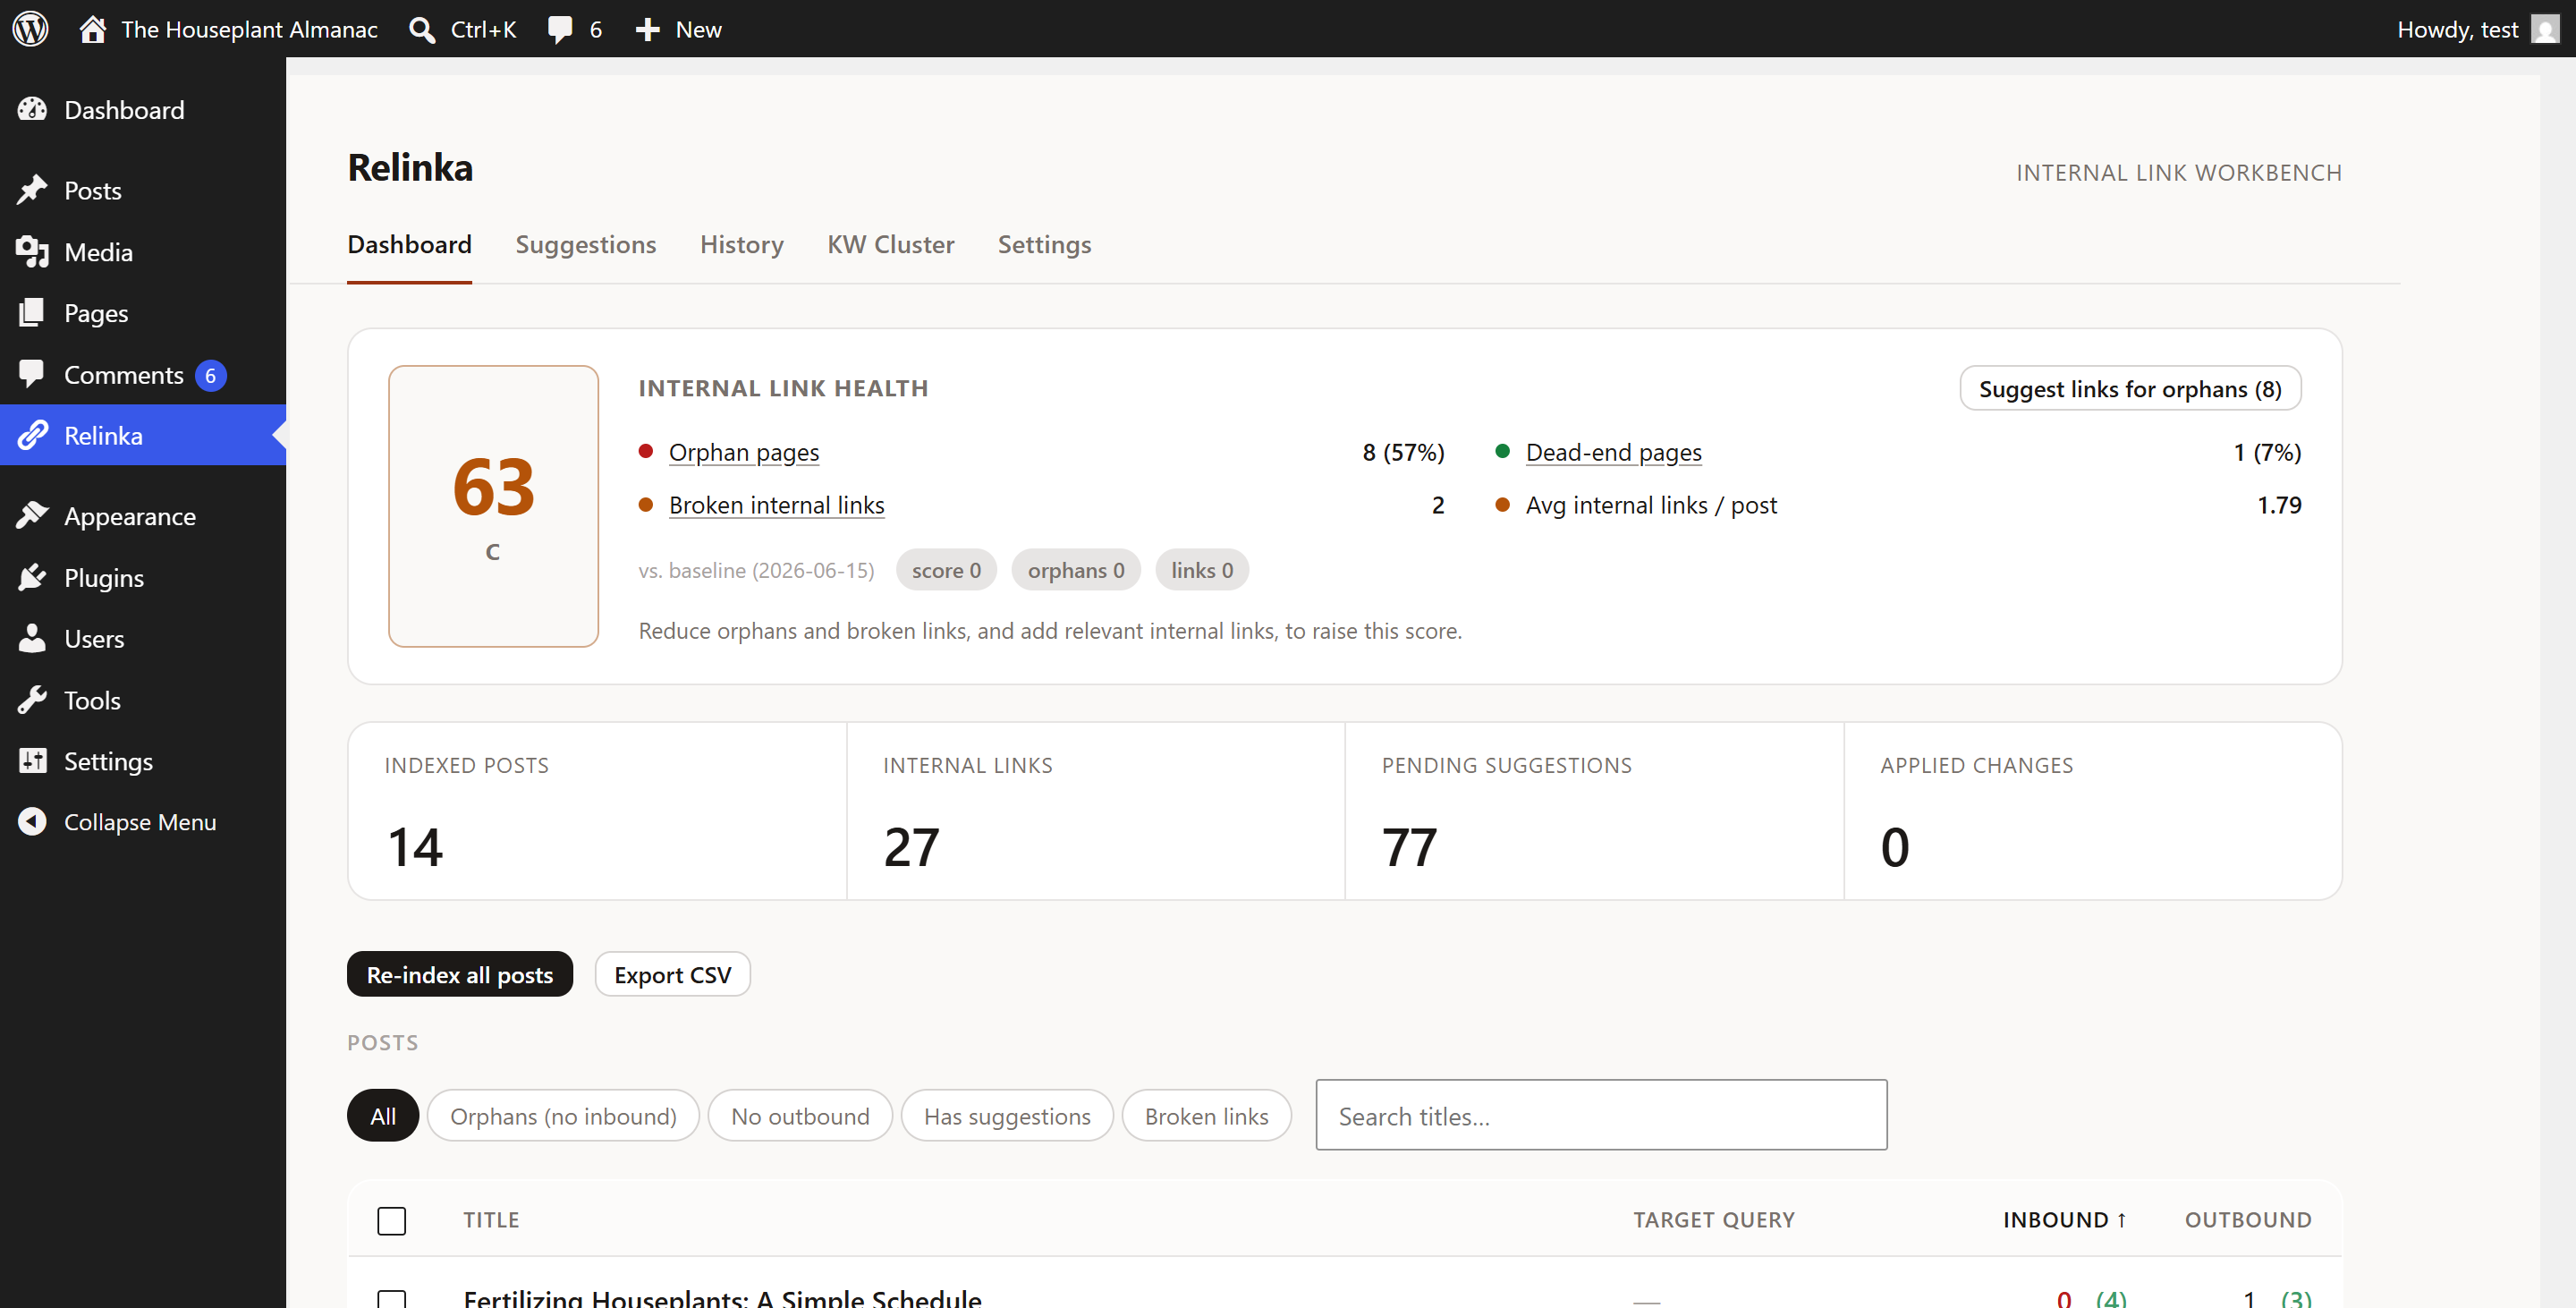The height and width of the screenshot is (1308, 2576).
Task: Click the Export CSV button
Action: click(672, 974)
